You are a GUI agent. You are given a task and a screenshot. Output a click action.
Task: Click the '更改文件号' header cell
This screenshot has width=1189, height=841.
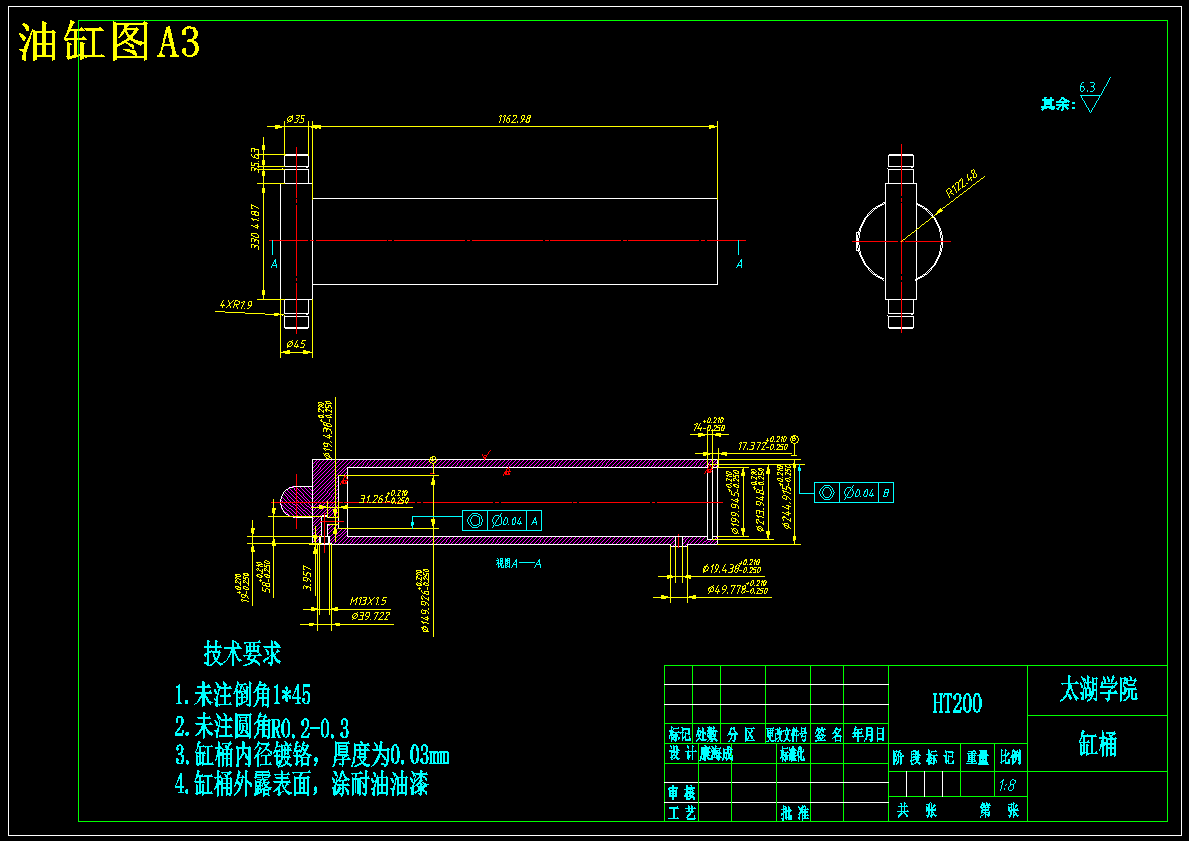click(x=786, y=734)
